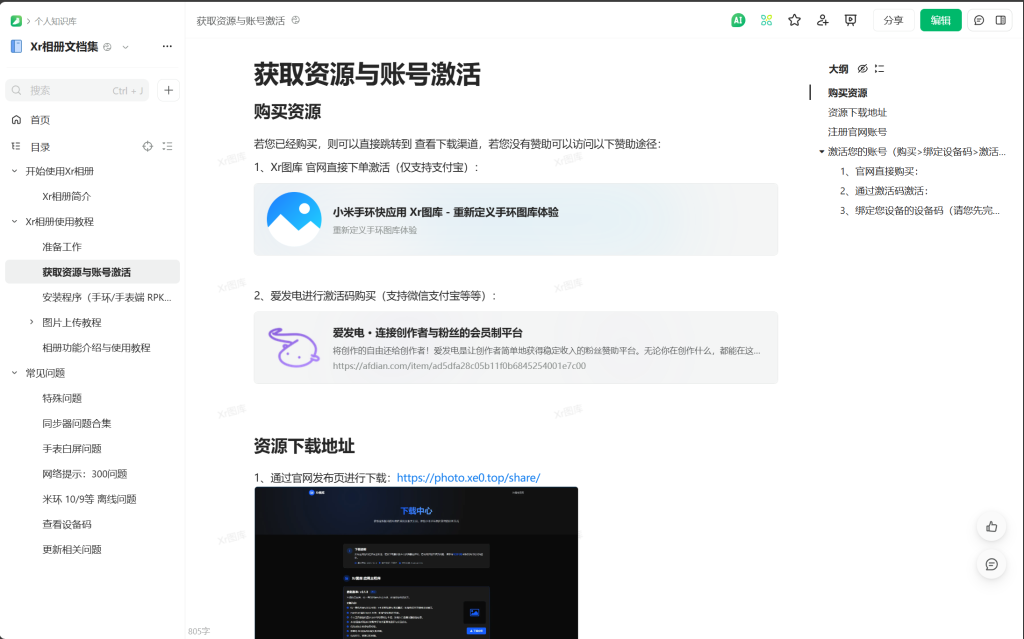Open the four-dot apps icon in header
The image size is (1024, 639).
pyautogui.click(x=766, y=20)
